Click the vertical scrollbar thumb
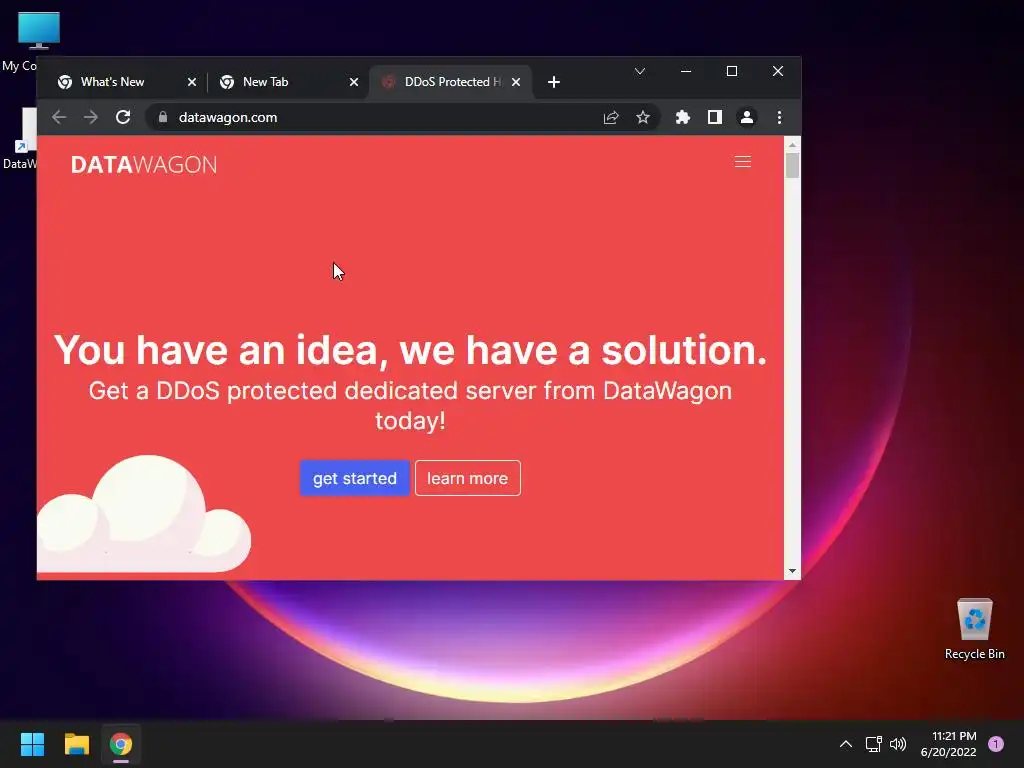The width and height of the screenshot is (1024, 768). 792,166
